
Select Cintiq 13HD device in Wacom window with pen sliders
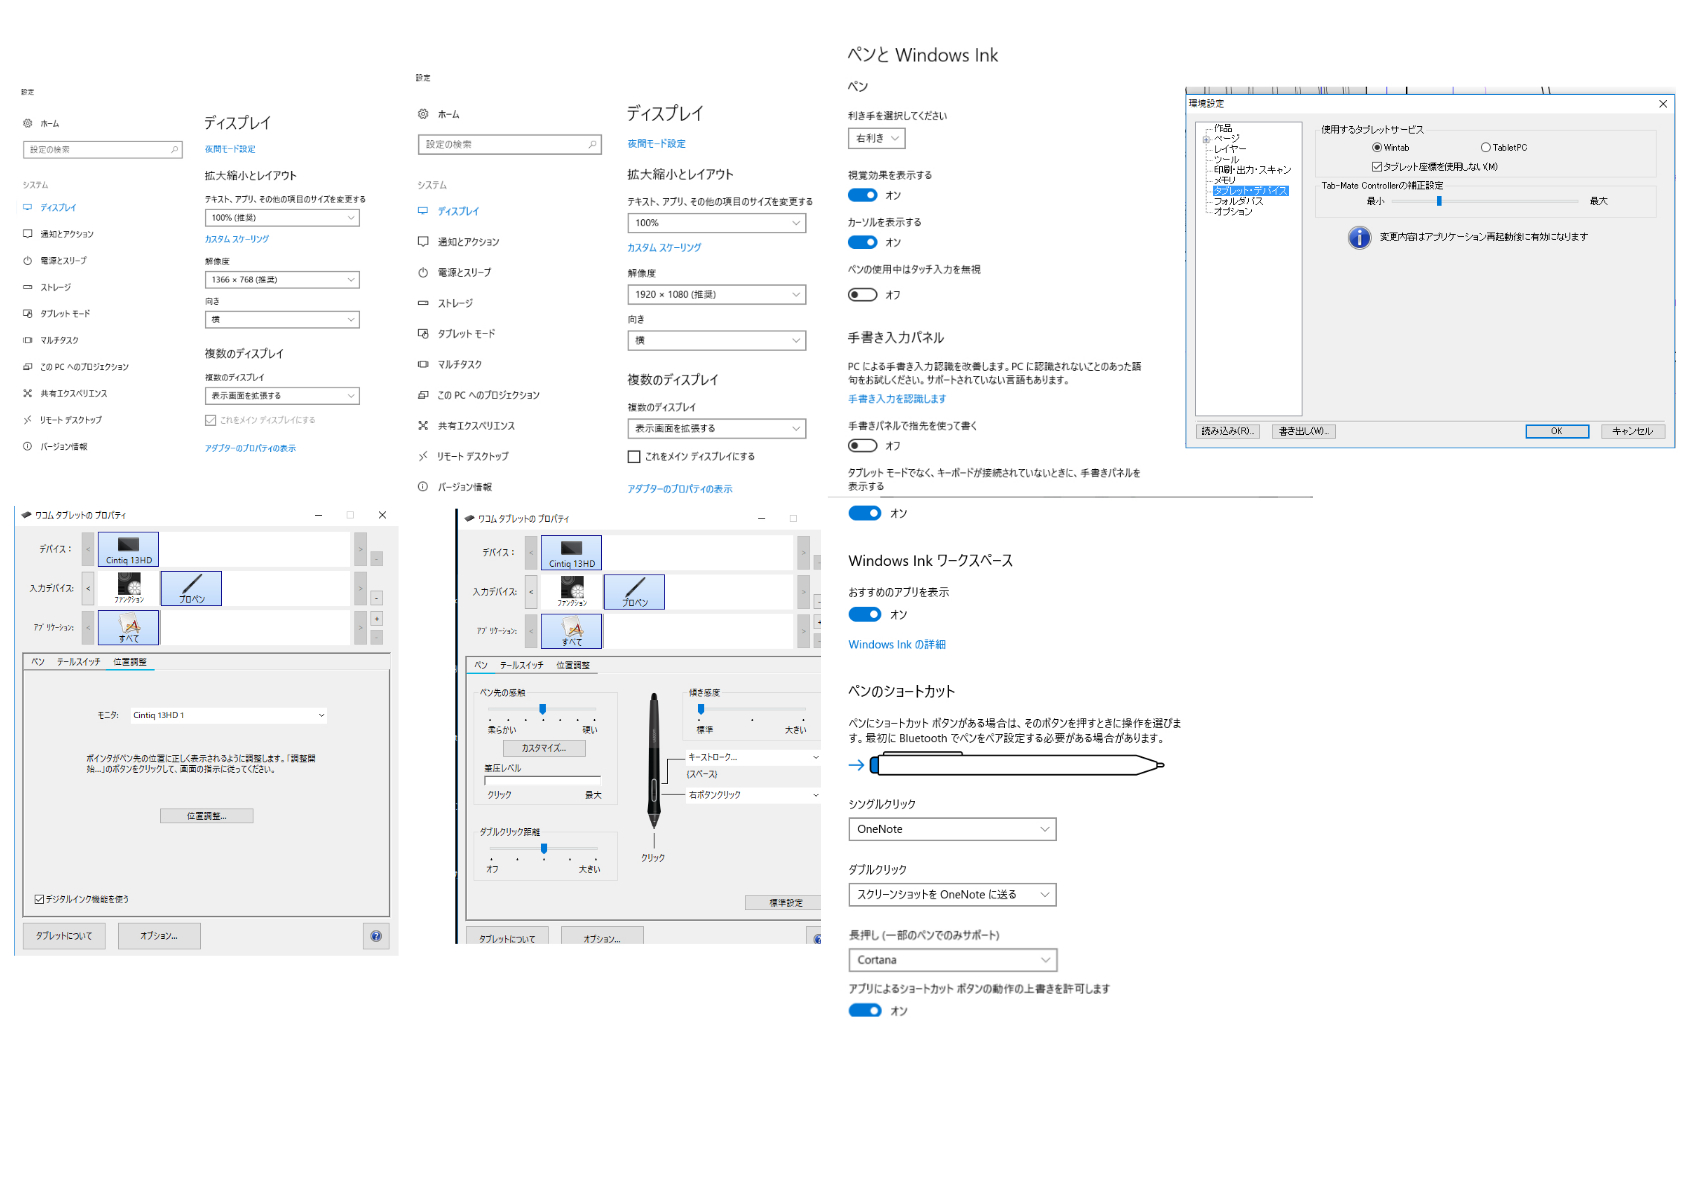(x=571, y=552)
